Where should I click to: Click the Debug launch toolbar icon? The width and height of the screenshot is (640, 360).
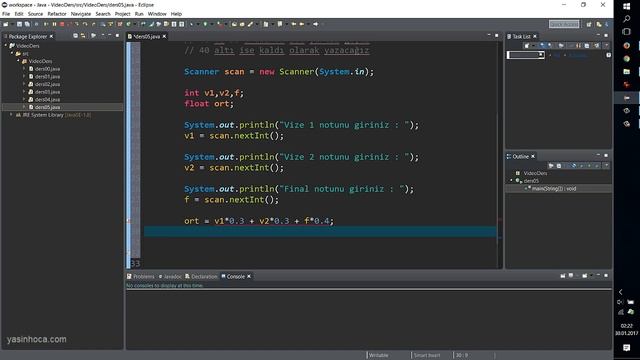[x=191, y=24]
